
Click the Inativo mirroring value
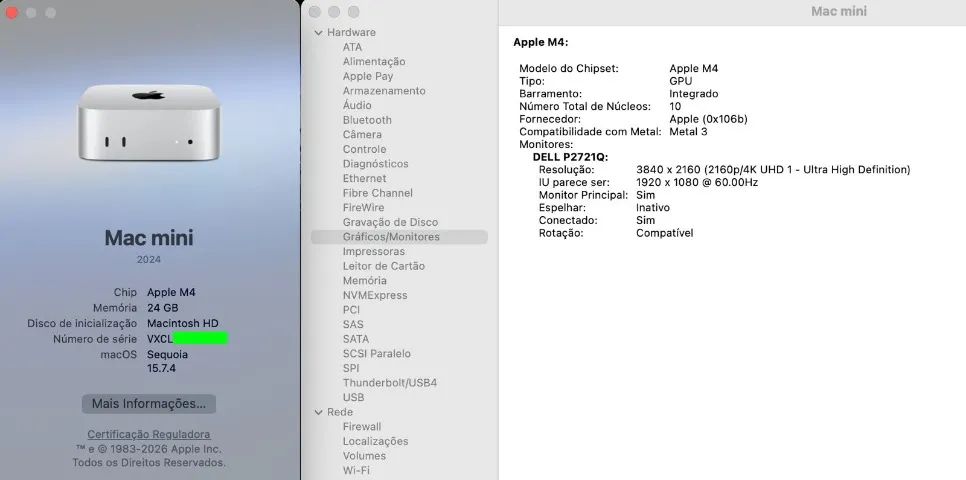652,208
